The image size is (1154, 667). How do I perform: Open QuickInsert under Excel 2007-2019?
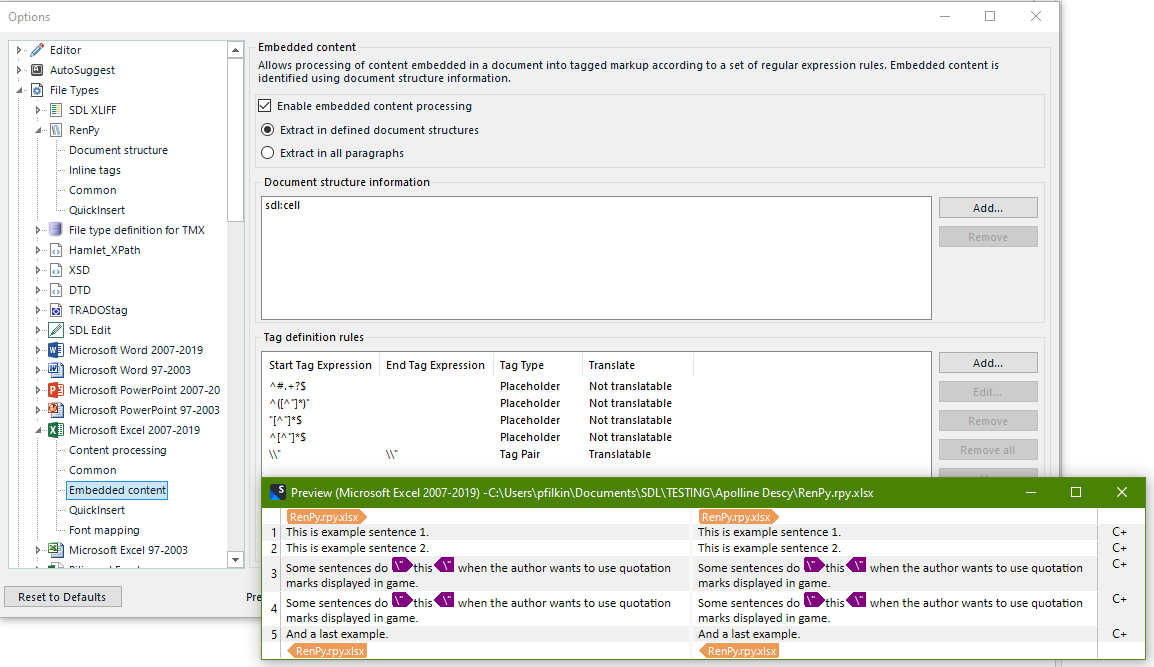pos(96,510)
